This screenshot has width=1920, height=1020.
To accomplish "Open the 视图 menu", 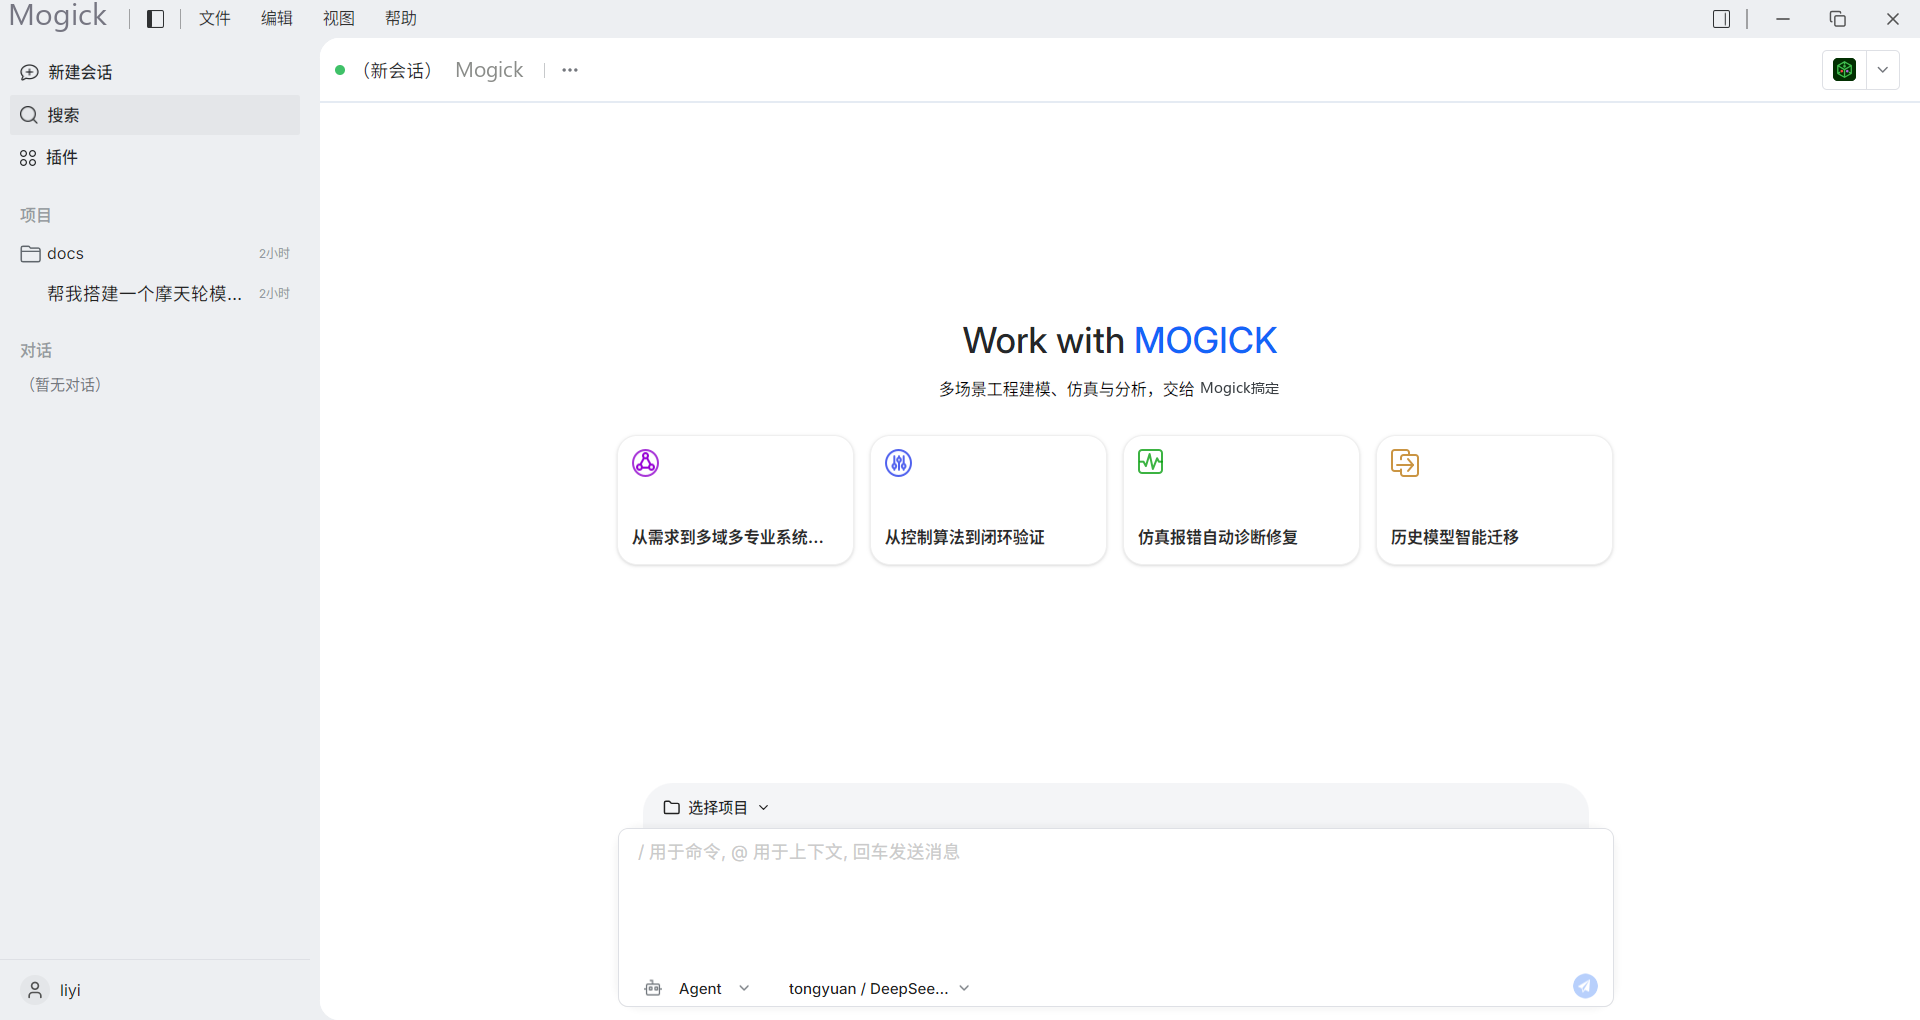I will [x=339, y=19].
